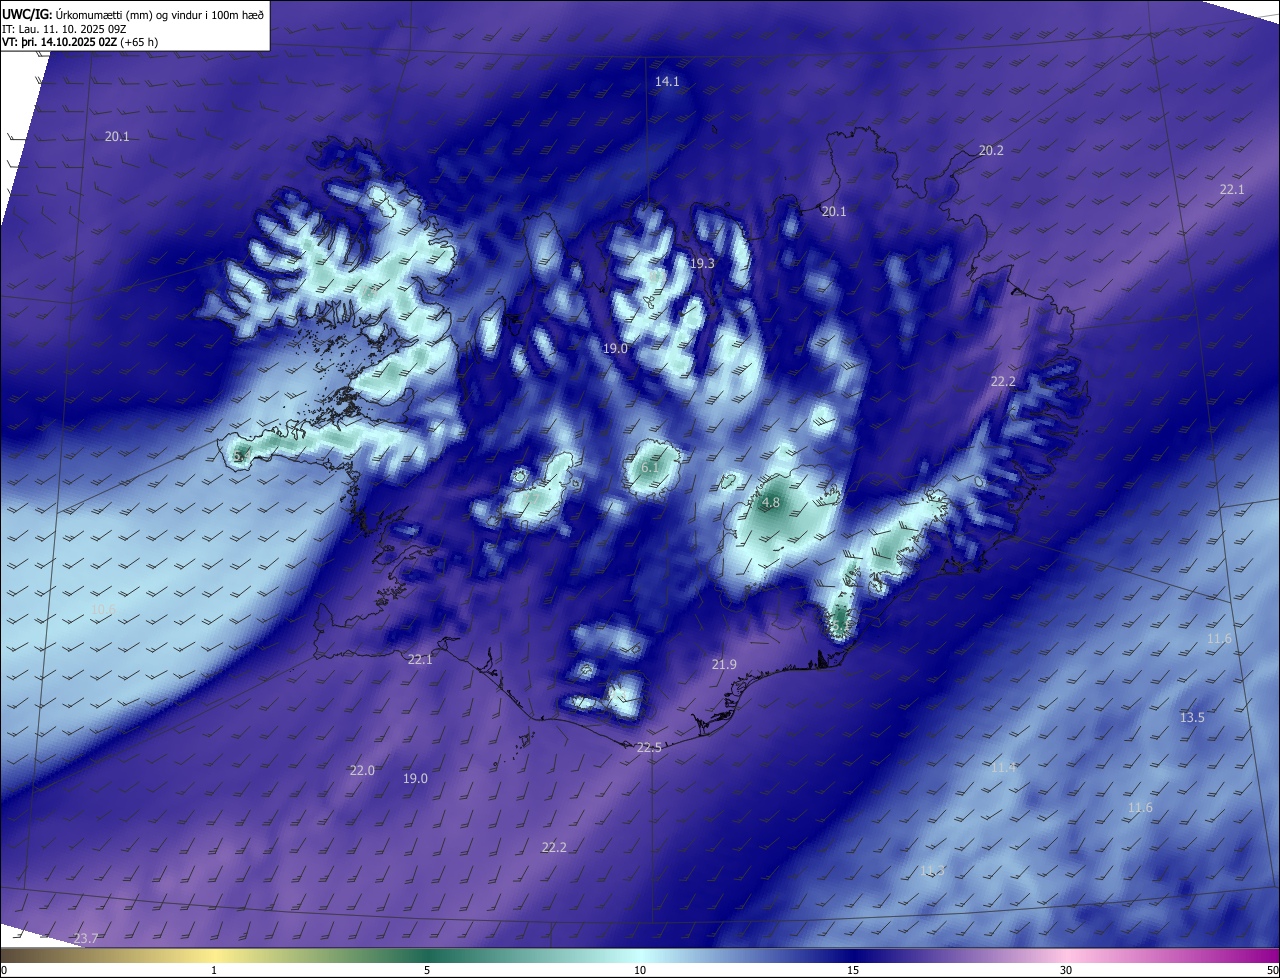
Task: Click the '10' tick on the color scale
Action: [640, 970]
